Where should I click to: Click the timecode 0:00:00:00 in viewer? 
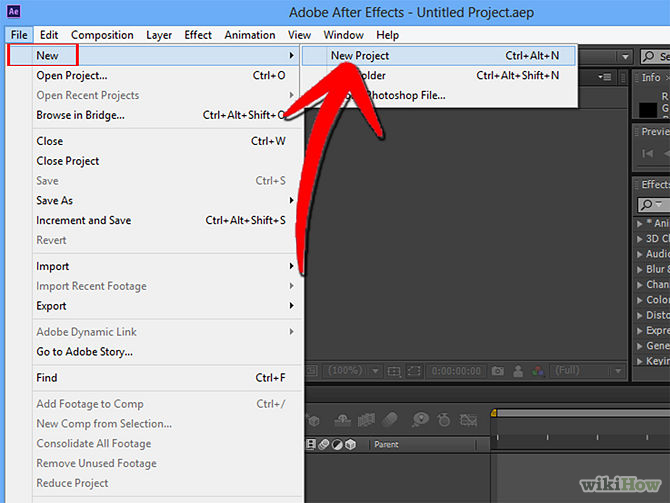click(455, 371)
